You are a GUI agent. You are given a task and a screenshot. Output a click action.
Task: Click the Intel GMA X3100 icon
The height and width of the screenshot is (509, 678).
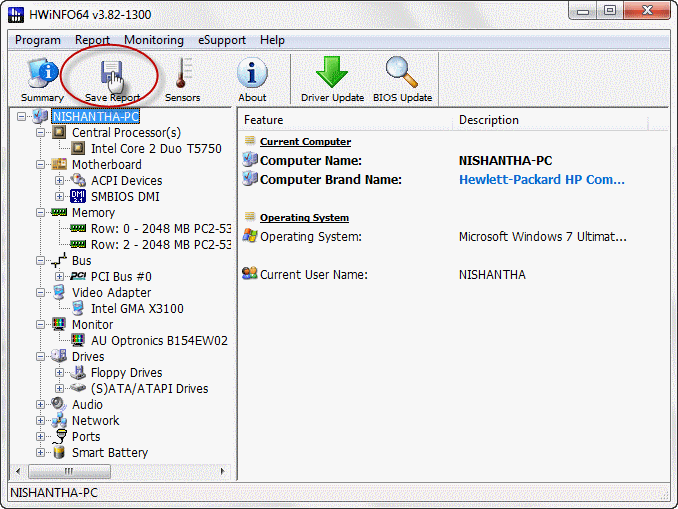pyautogui.click(x=78, y=308)
